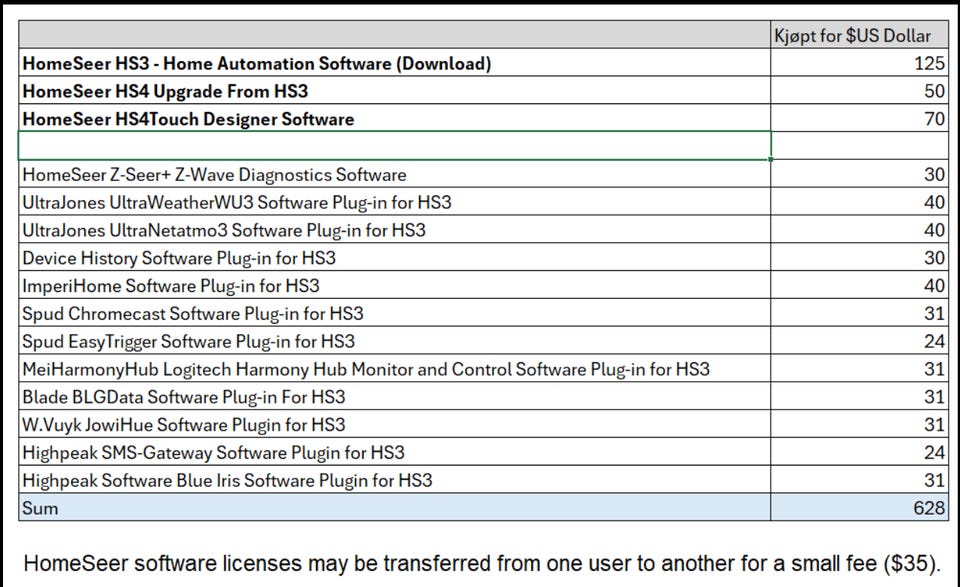
Task: Select the 'Kjøpt for $US Dollar' header cell
Action: tap(859, 35)
